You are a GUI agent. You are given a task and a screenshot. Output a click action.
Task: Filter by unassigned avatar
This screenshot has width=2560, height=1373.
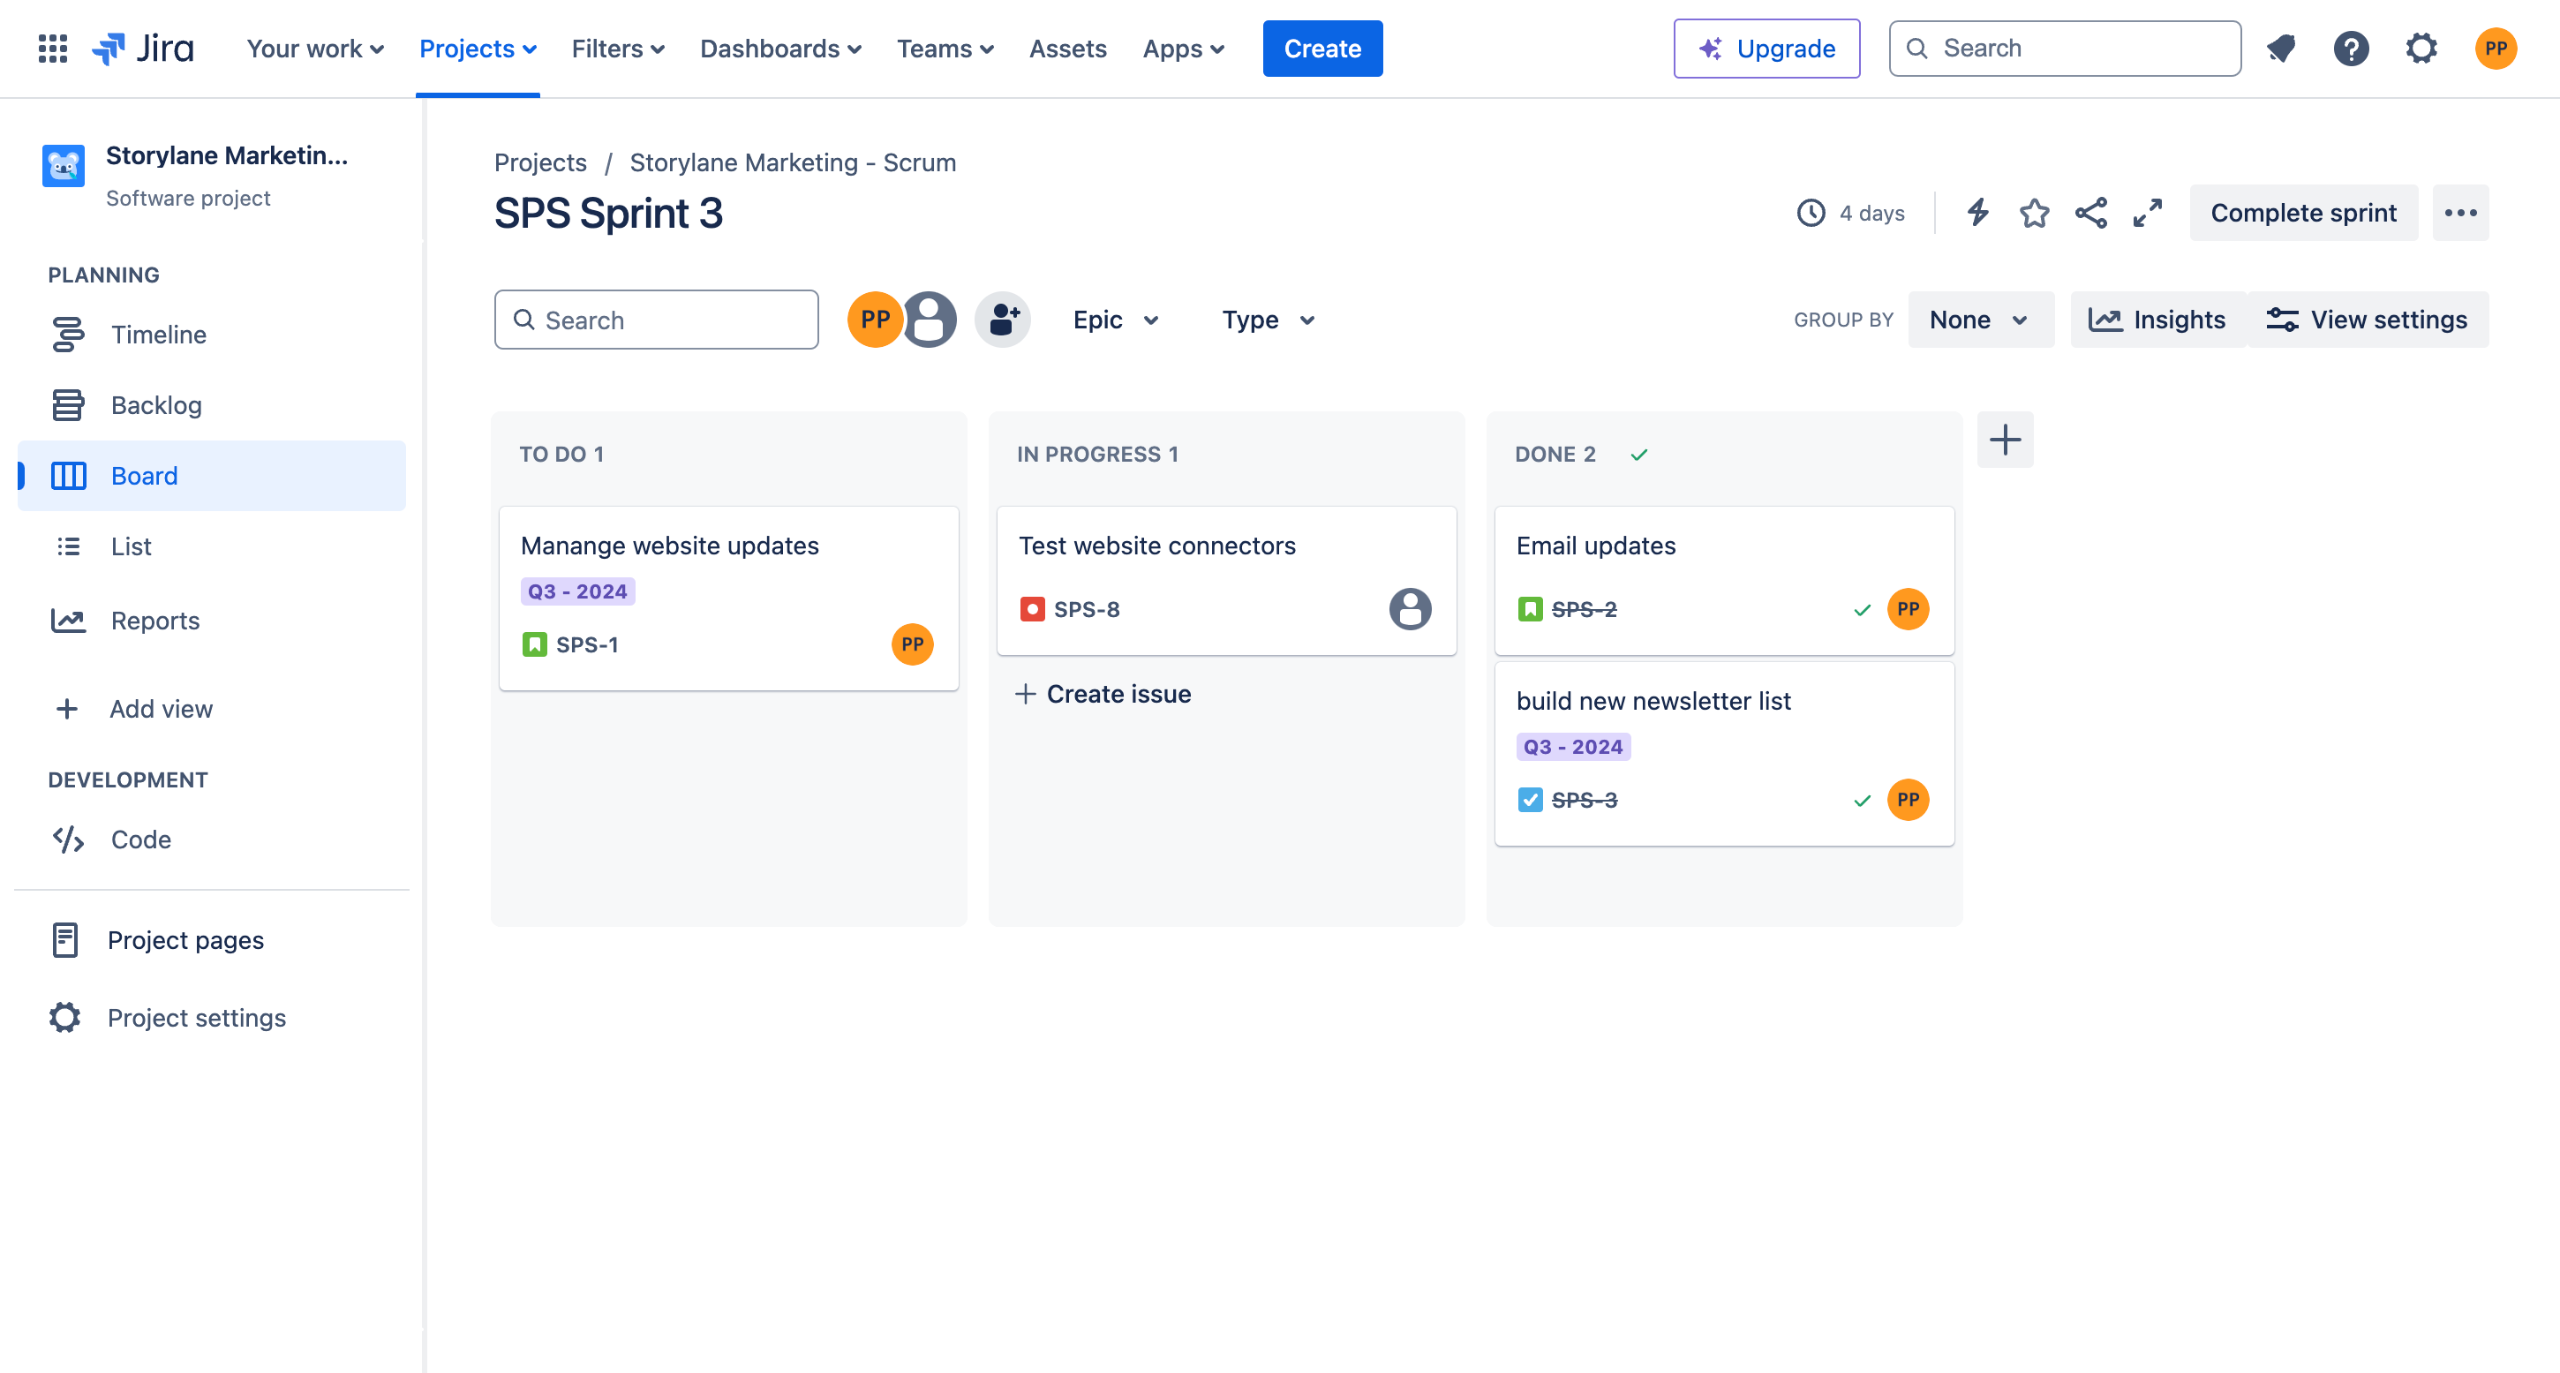930,320
